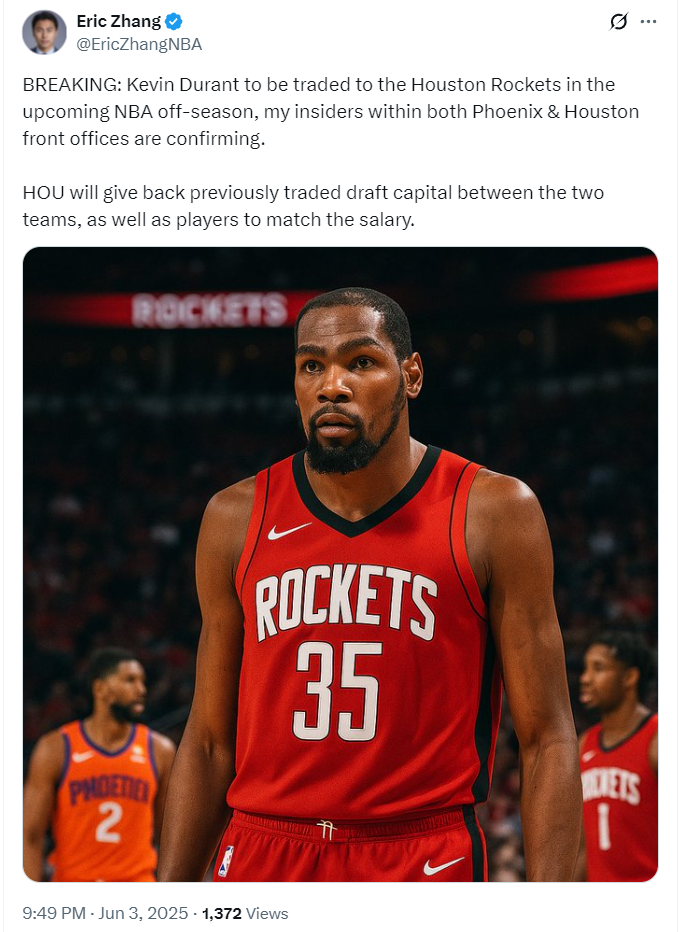Click the blurred ROCKETS arena banner
The height and width of the screenshot is (932, 680).
(210, 310)
